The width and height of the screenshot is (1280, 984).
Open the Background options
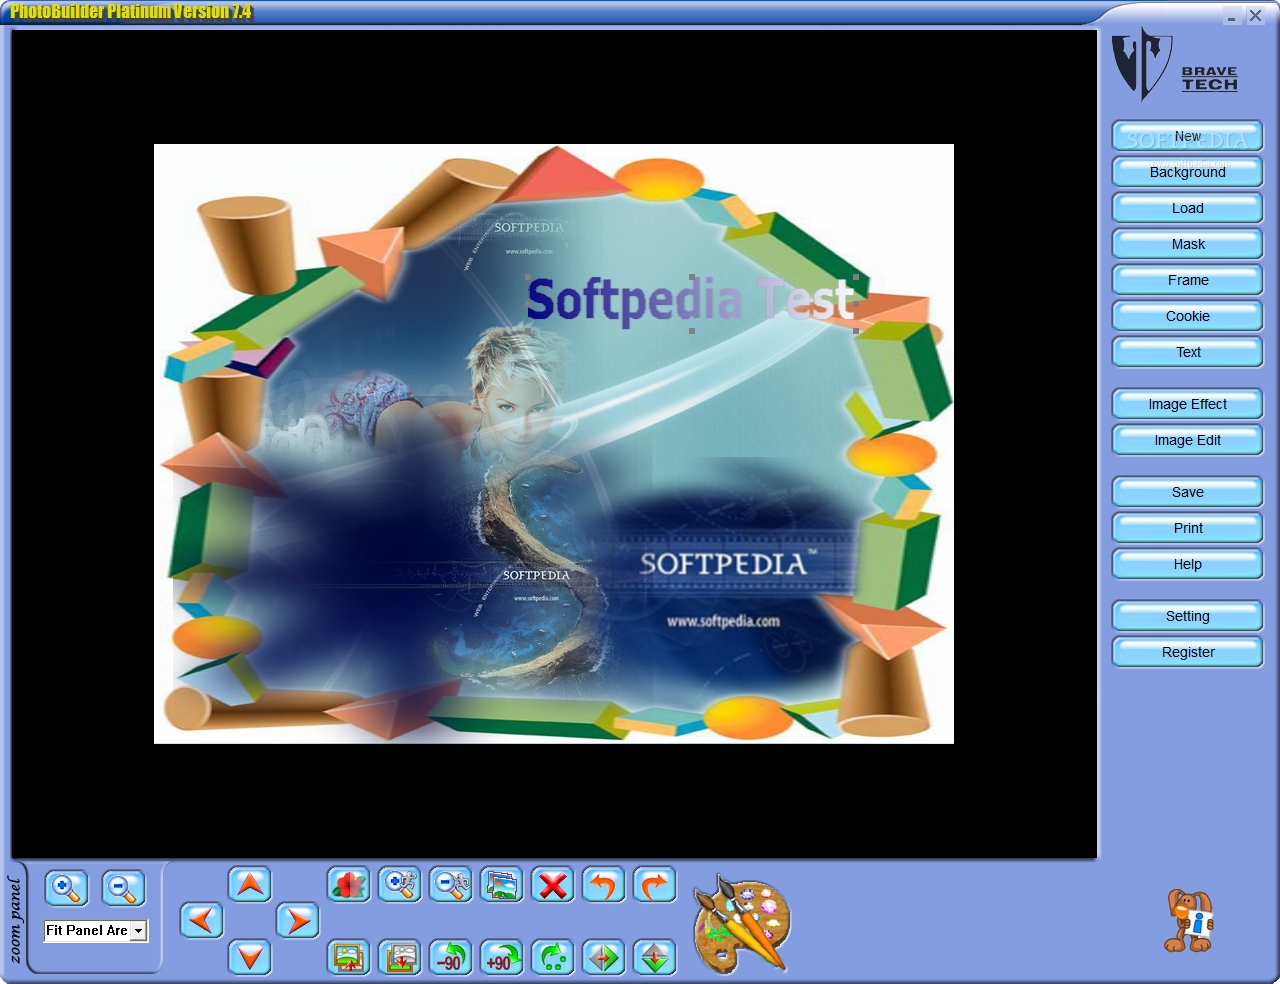[x=1188, y=172]
